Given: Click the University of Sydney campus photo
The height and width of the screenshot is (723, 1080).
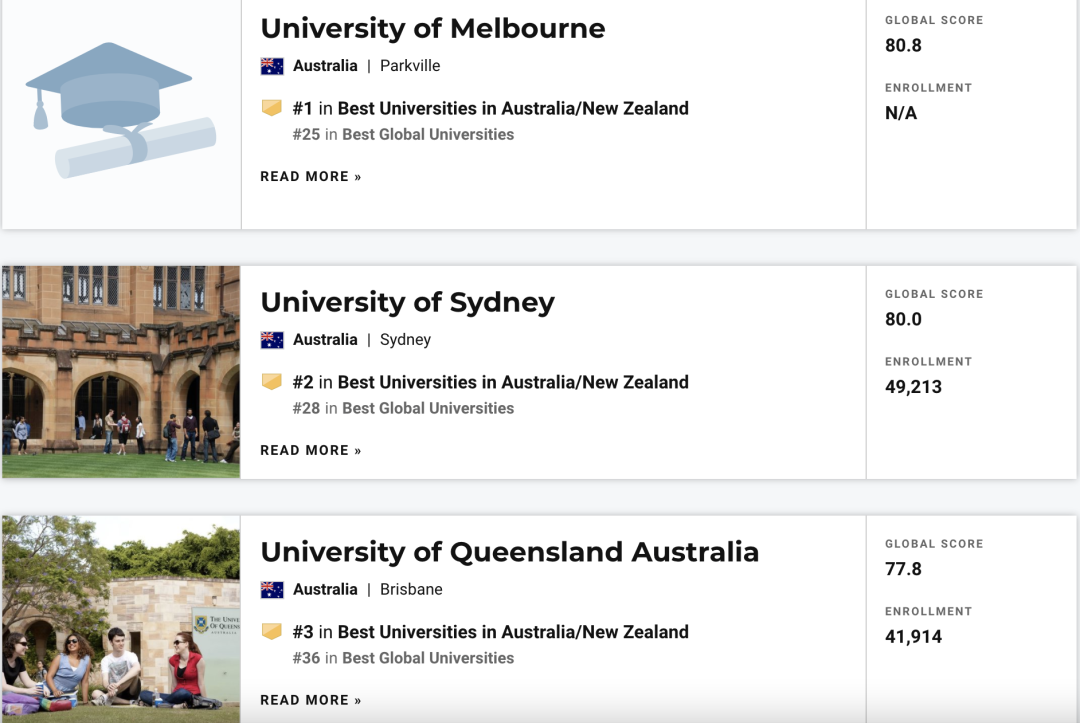Looking at the screenshot, I should coord(121,372).
